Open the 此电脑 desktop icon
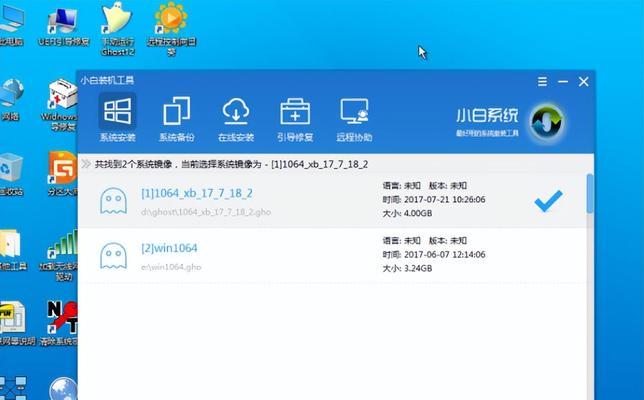The height and width of the screenshot is (400, 644). [11, 24]
